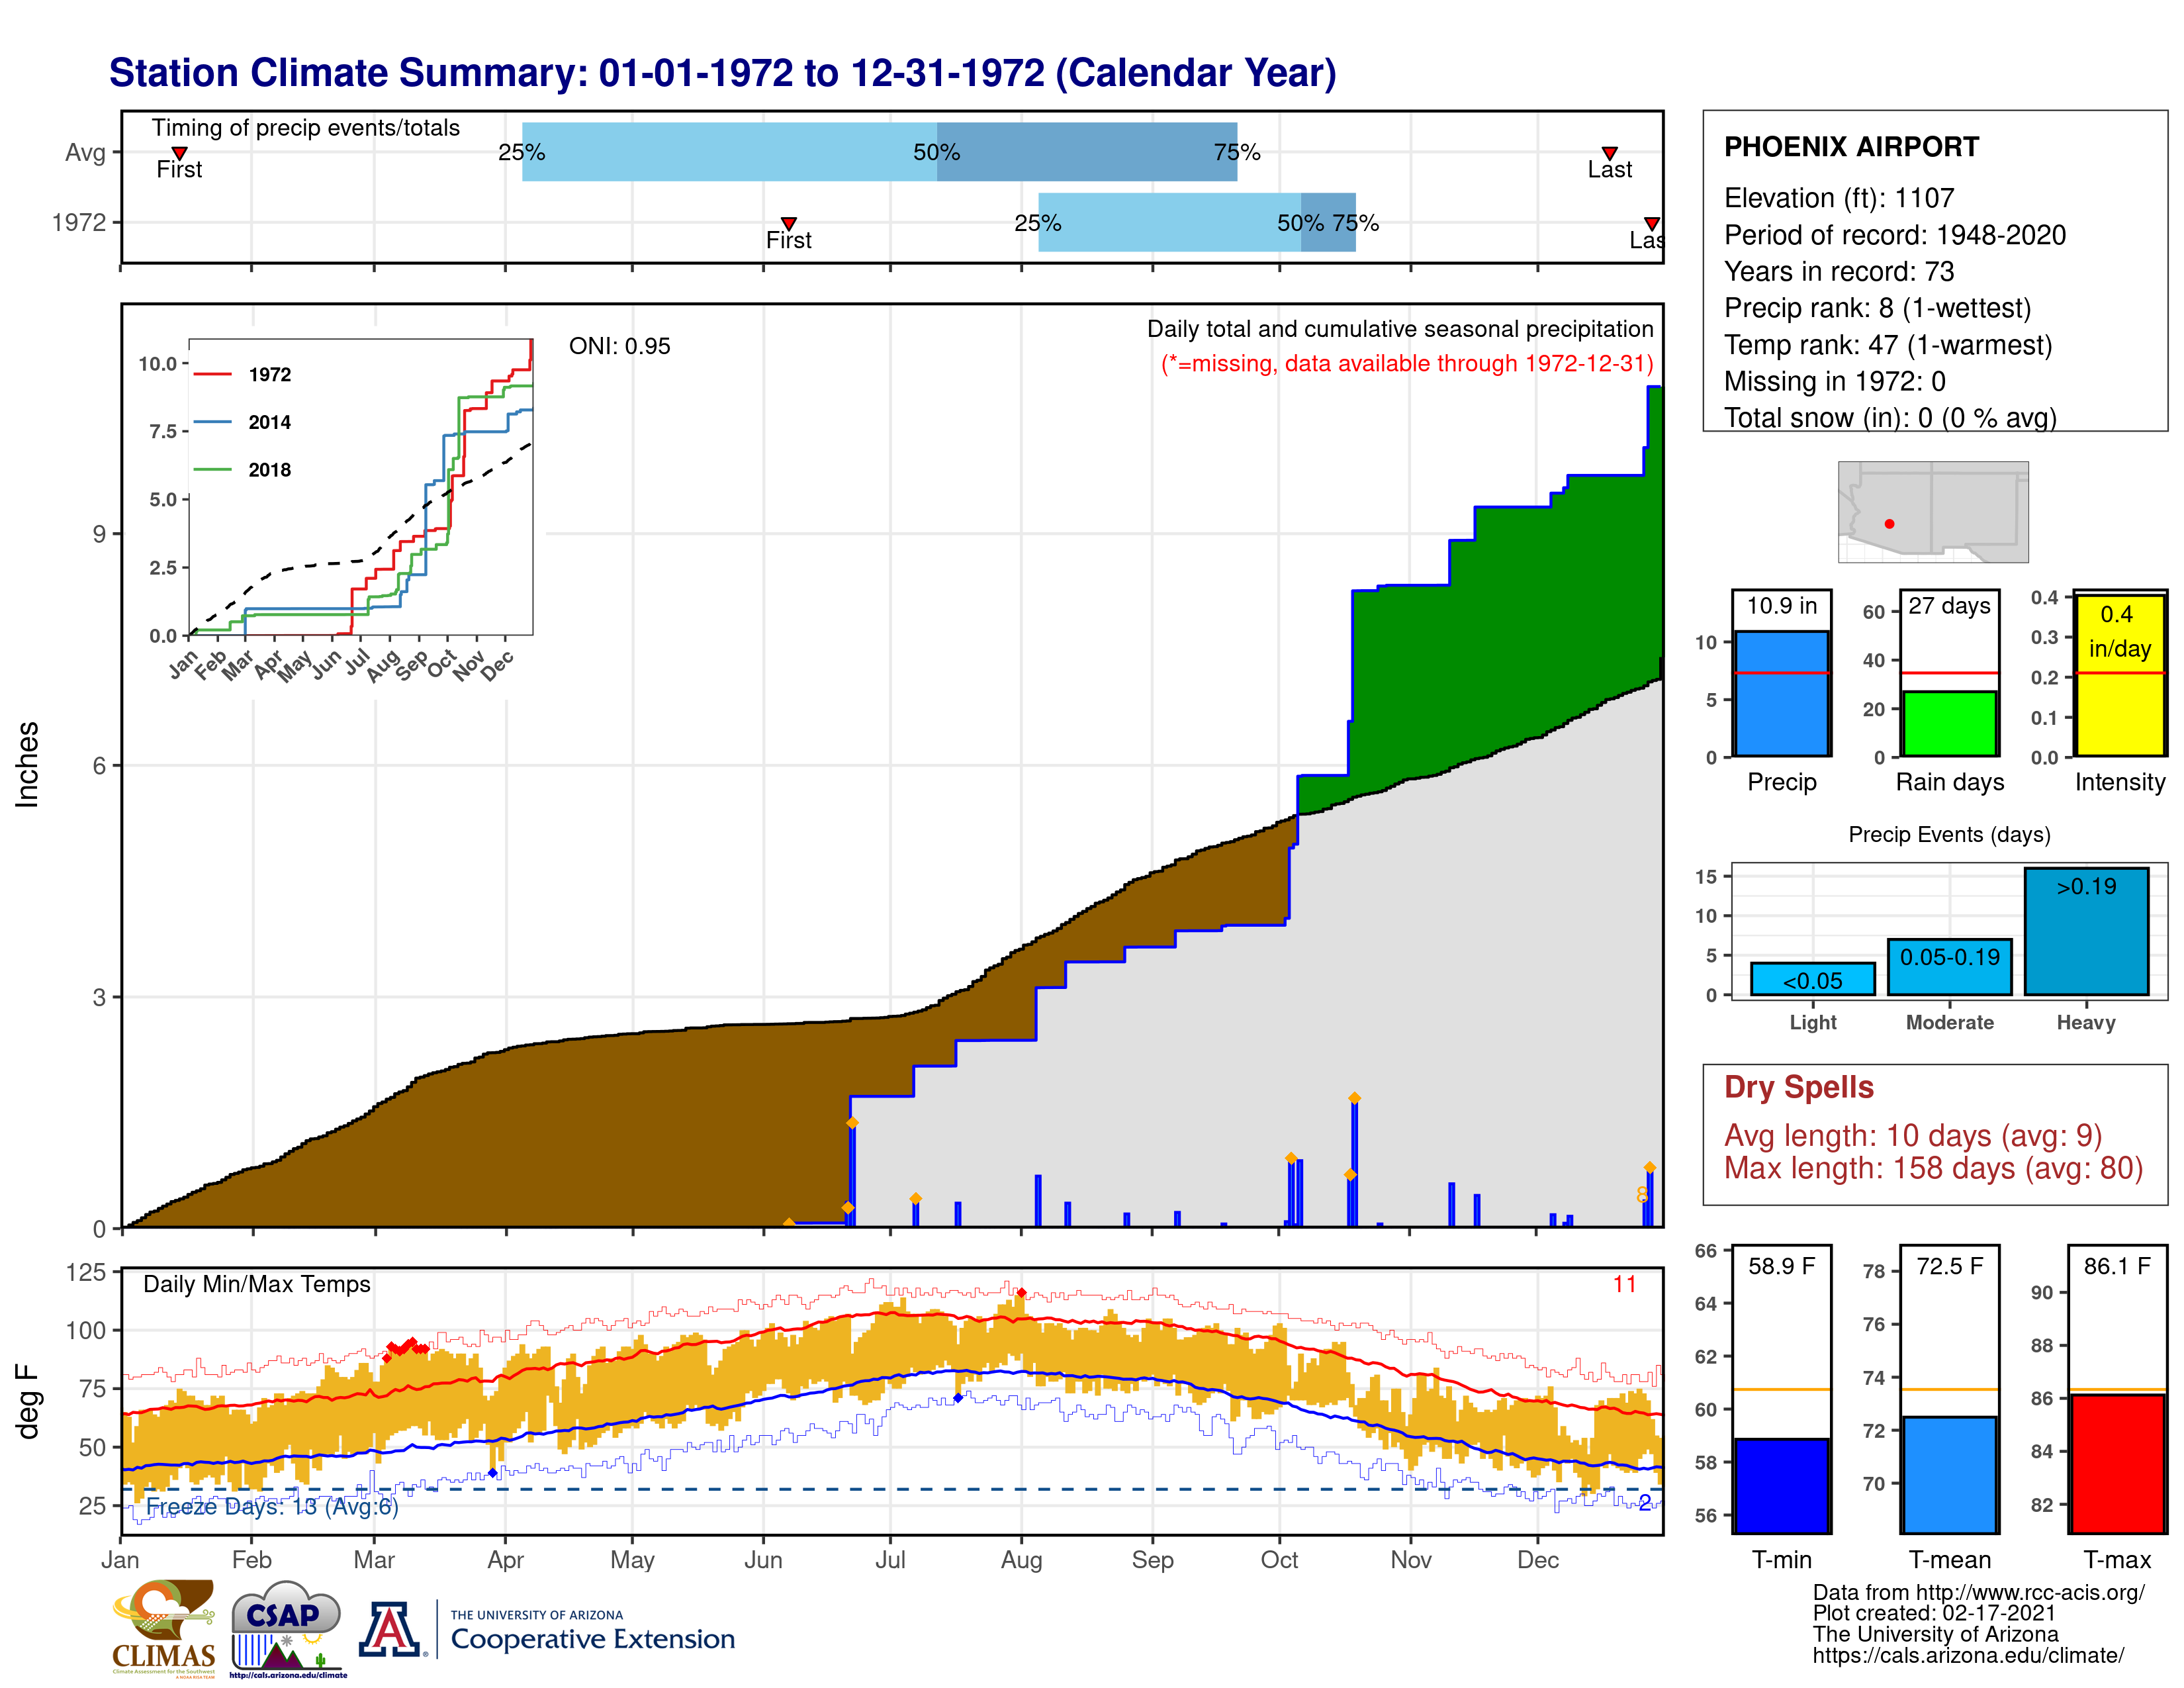This screenshot has width=2184, height=1688.
Task: Click the Cooperative Extension wordmark
Action: (x=592, y=1639)
